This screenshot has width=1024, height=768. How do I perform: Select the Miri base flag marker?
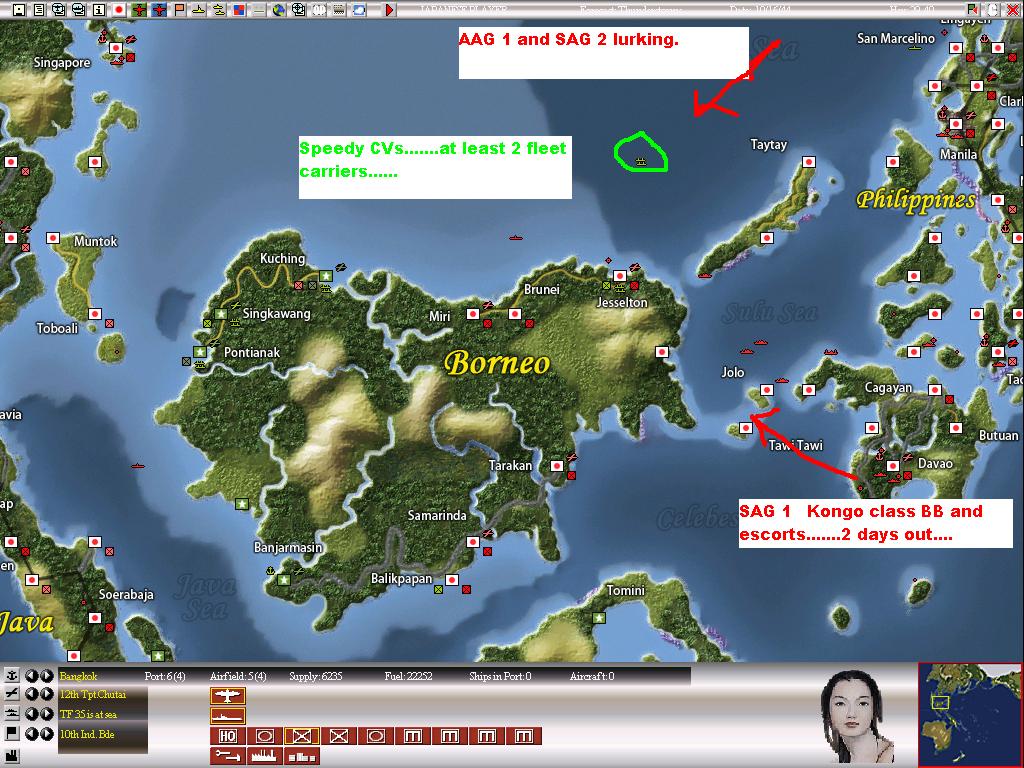(473, 314)
